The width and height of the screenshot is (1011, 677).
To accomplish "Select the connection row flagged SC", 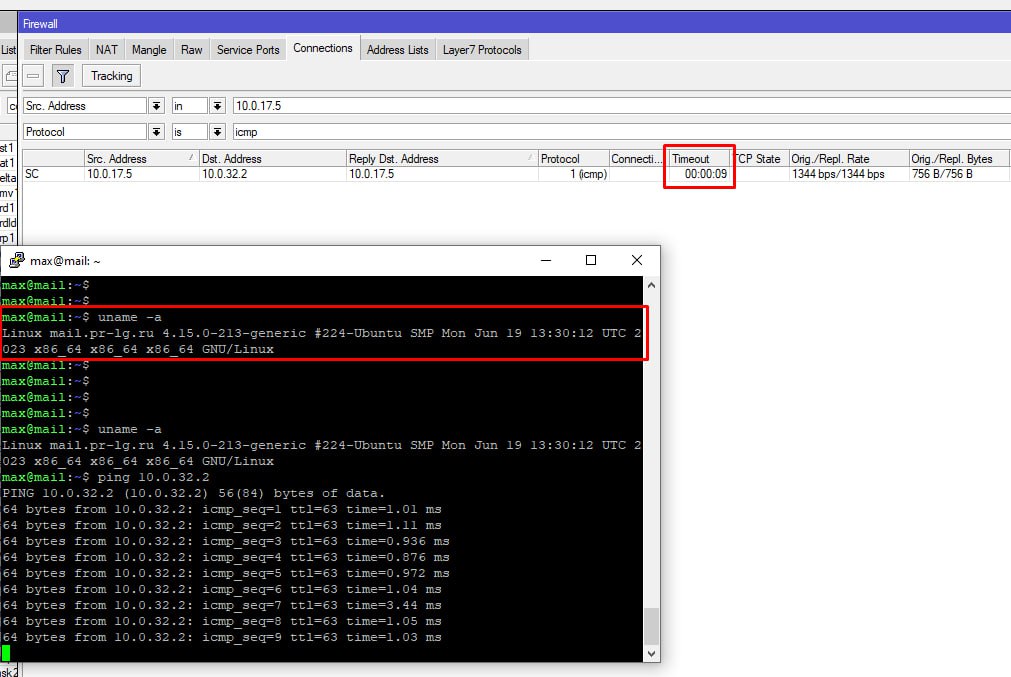I will pyautogui.click(x=516, y=174).
